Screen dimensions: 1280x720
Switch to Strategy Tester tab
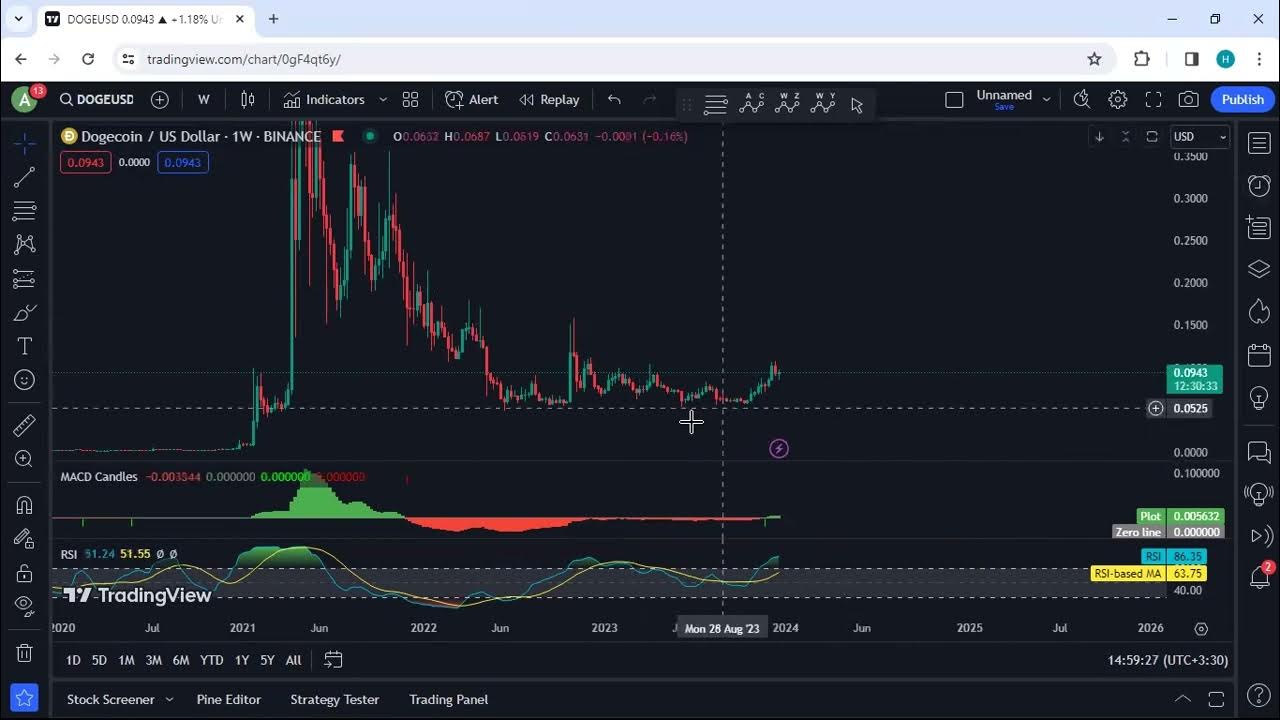tap(334, 699)
